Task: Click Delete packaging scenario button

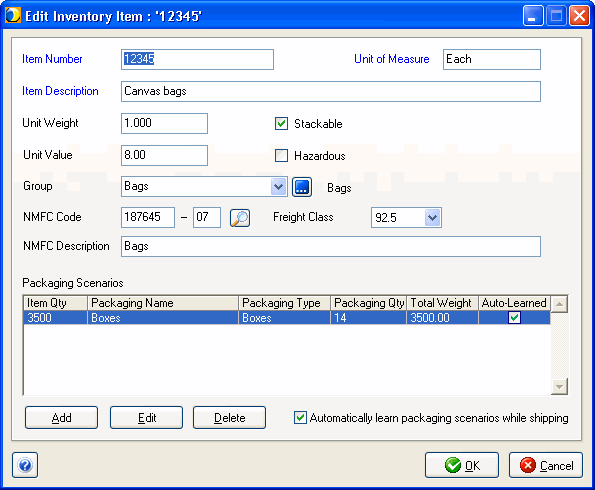Action: coord(229,418)
